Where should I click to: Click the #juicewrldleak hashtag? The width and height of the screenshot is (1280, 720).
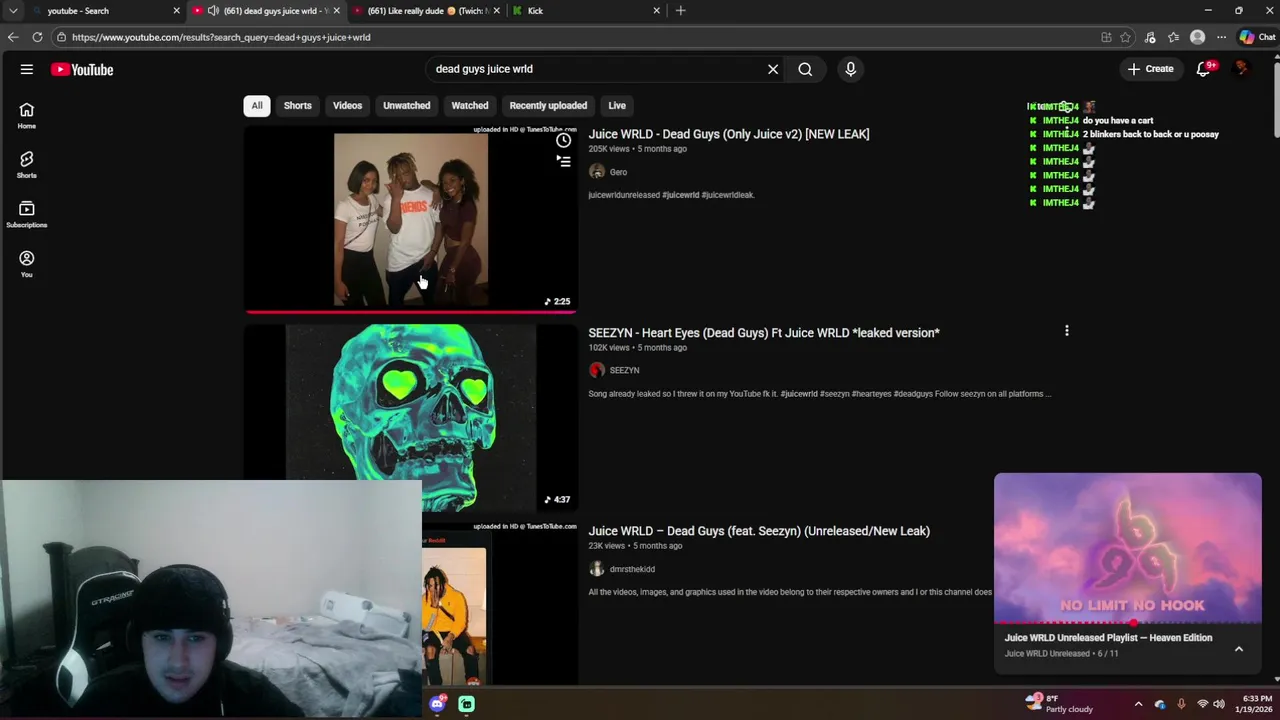pos(728,195)
